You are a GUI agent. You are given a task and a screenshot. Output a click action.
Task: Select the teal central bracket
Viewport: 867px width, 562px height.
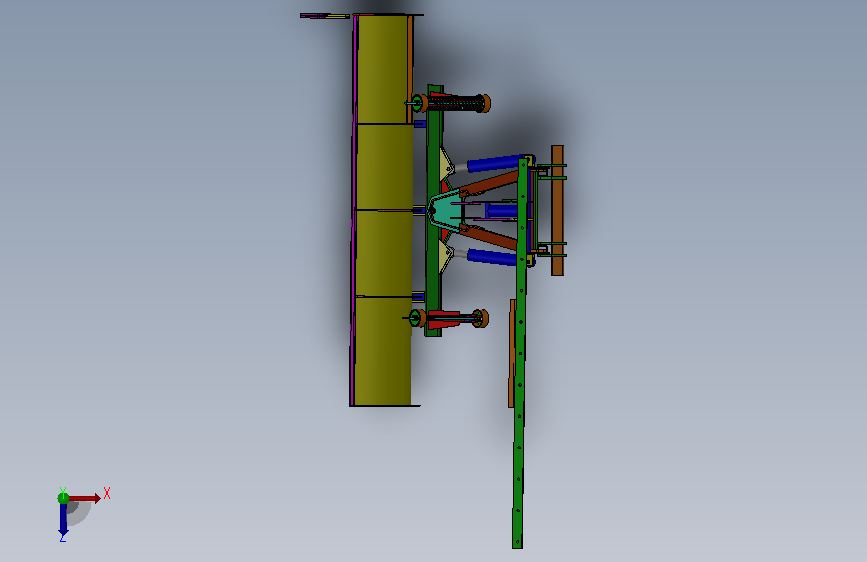point(445,210)
